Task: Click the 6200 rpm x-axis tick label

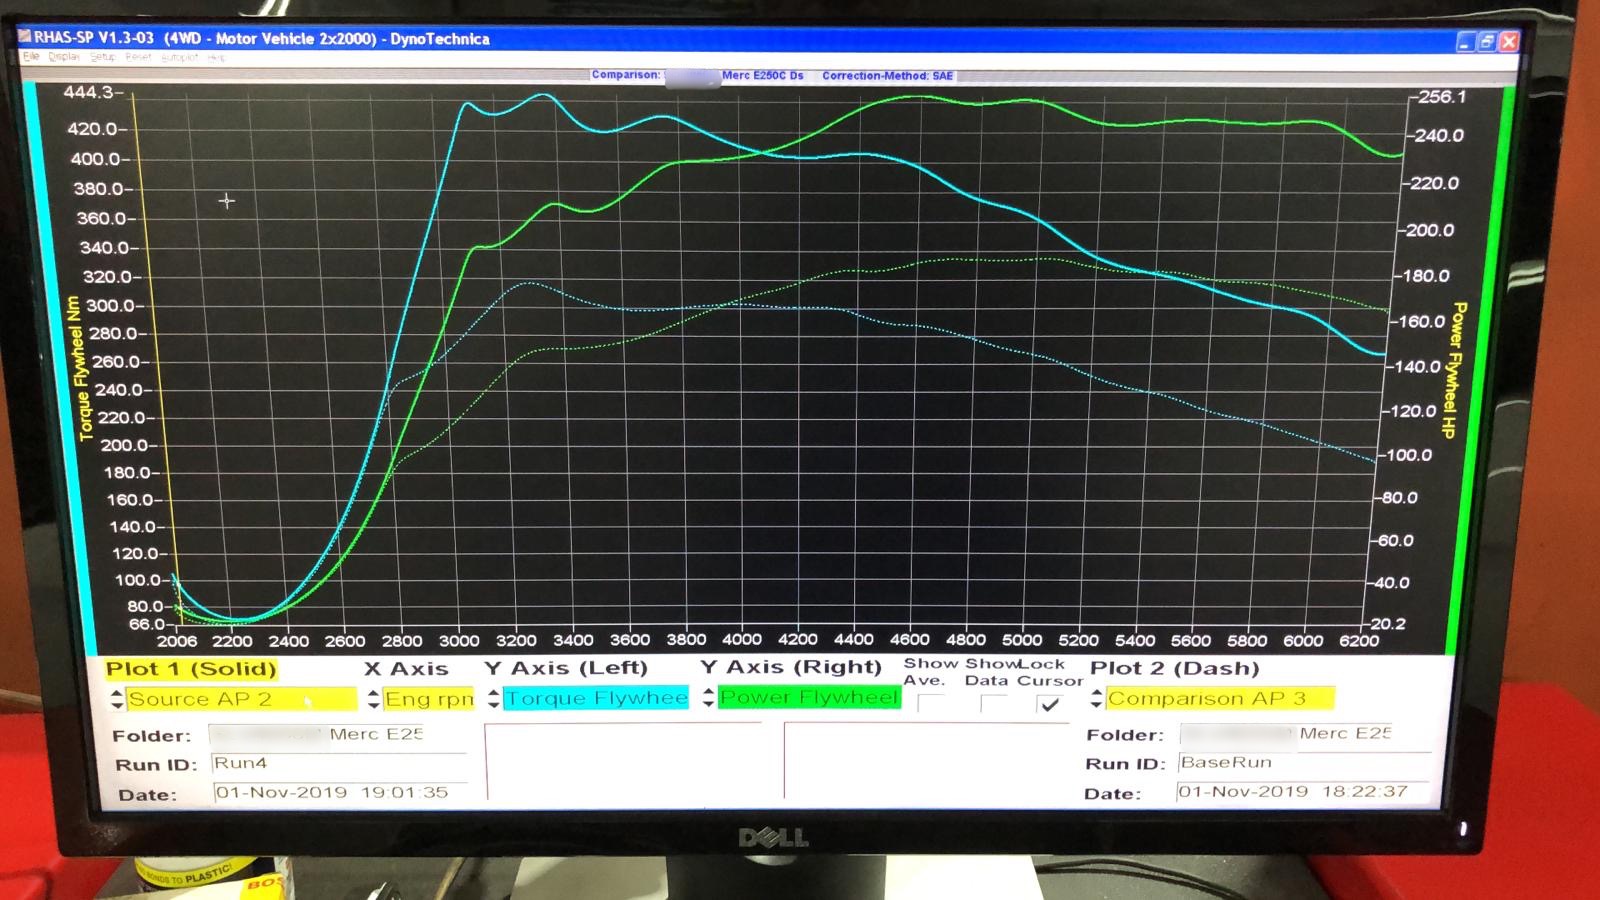Action: coord(1358,641)
